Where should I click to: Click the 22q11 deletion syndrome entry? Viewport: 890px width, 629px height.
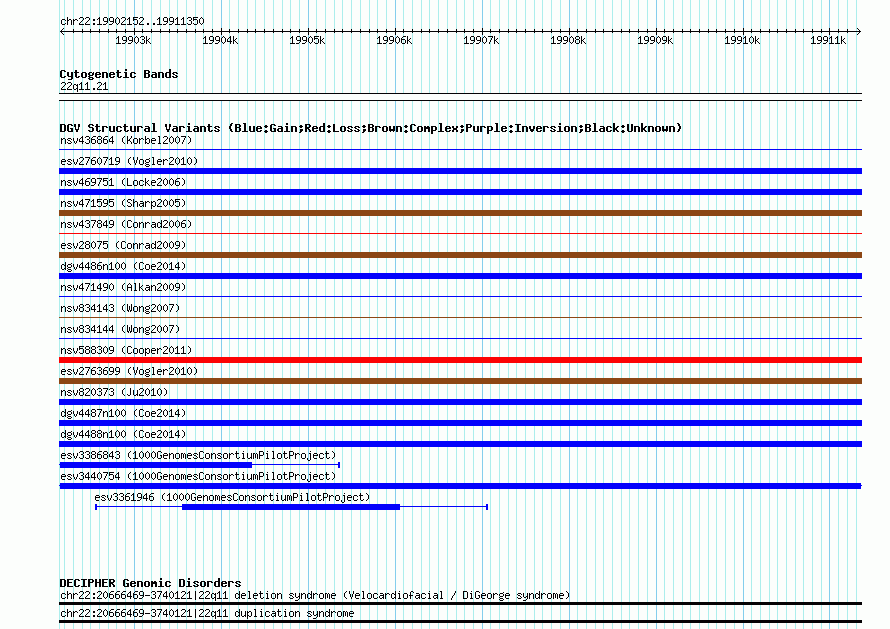315,596
